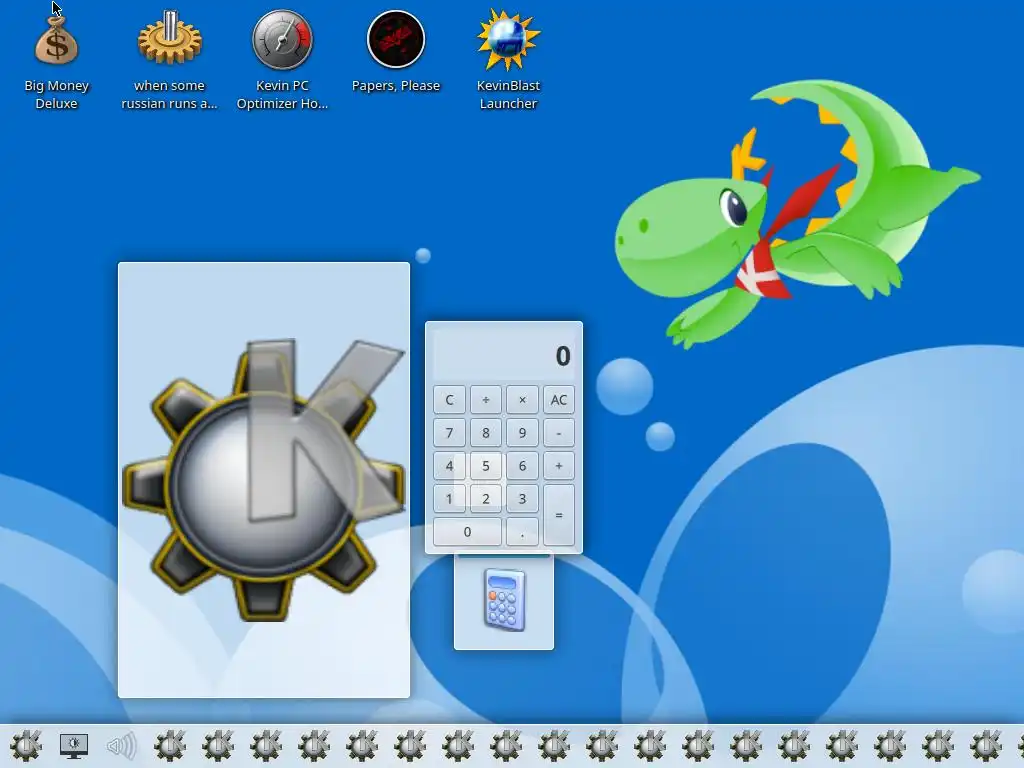The width and height of the screenshot is (1024, 768).
Task: Click the minus (-) calculator button
Action: click(x=558, y=433)
